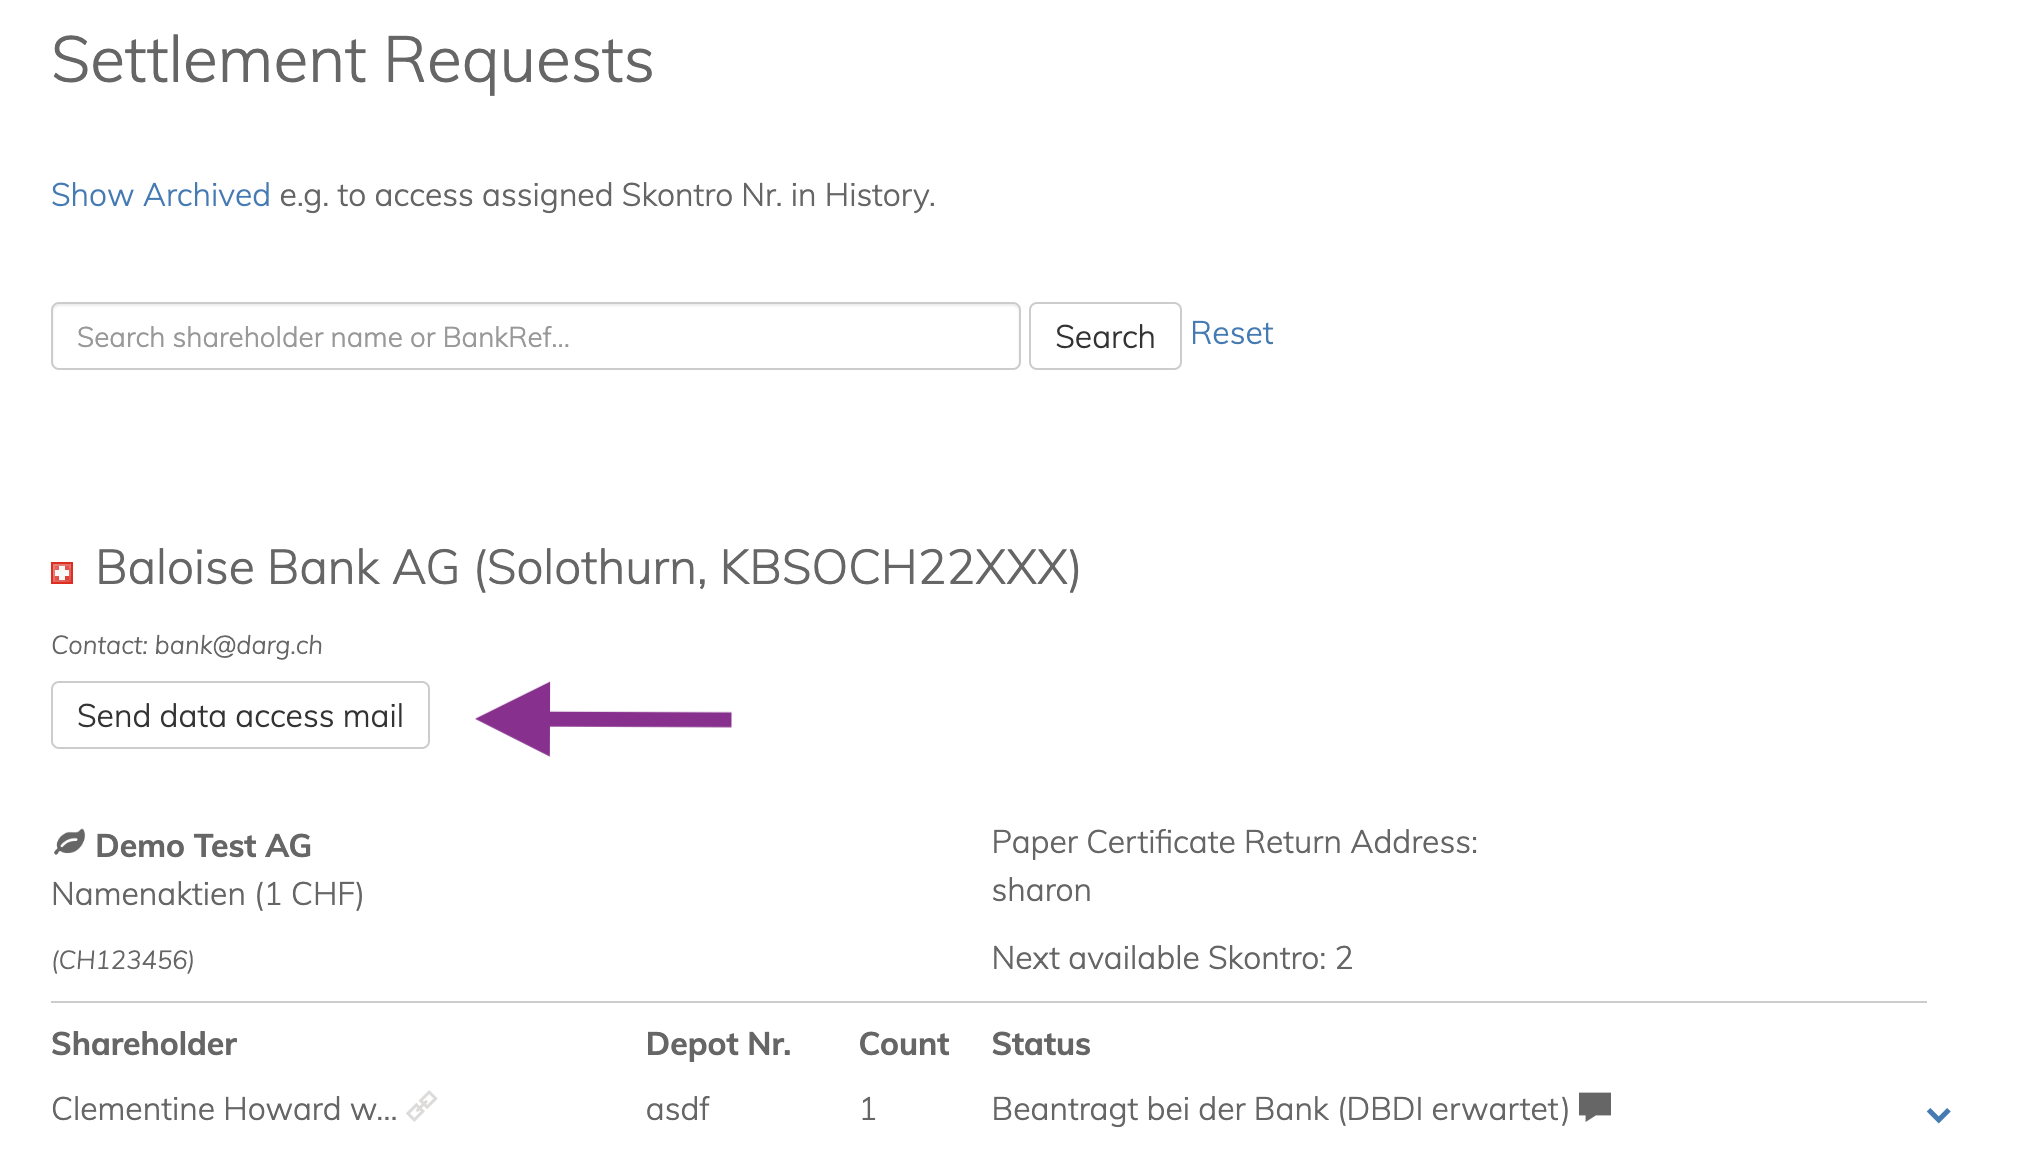The height and width of the screenshot is (1172, 2042).
Task: Click the Beantragt bei der Bank status text
Action: point(1280,1109)
